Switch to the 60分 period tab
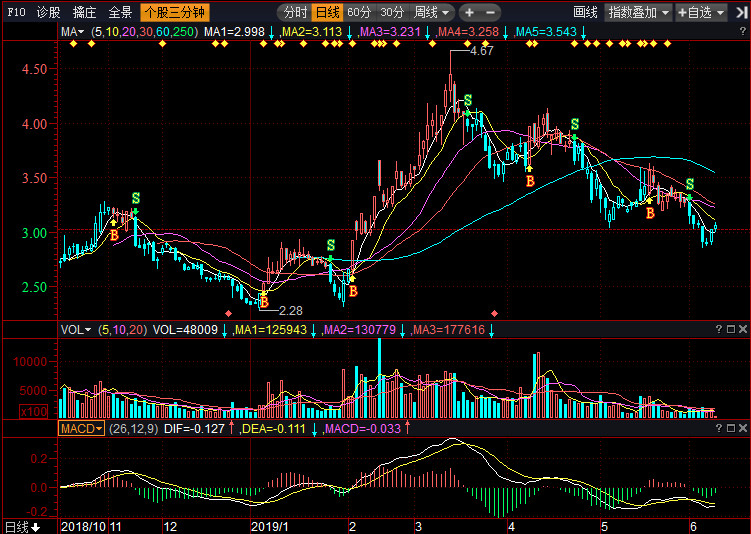 click(x=359, y=12)
